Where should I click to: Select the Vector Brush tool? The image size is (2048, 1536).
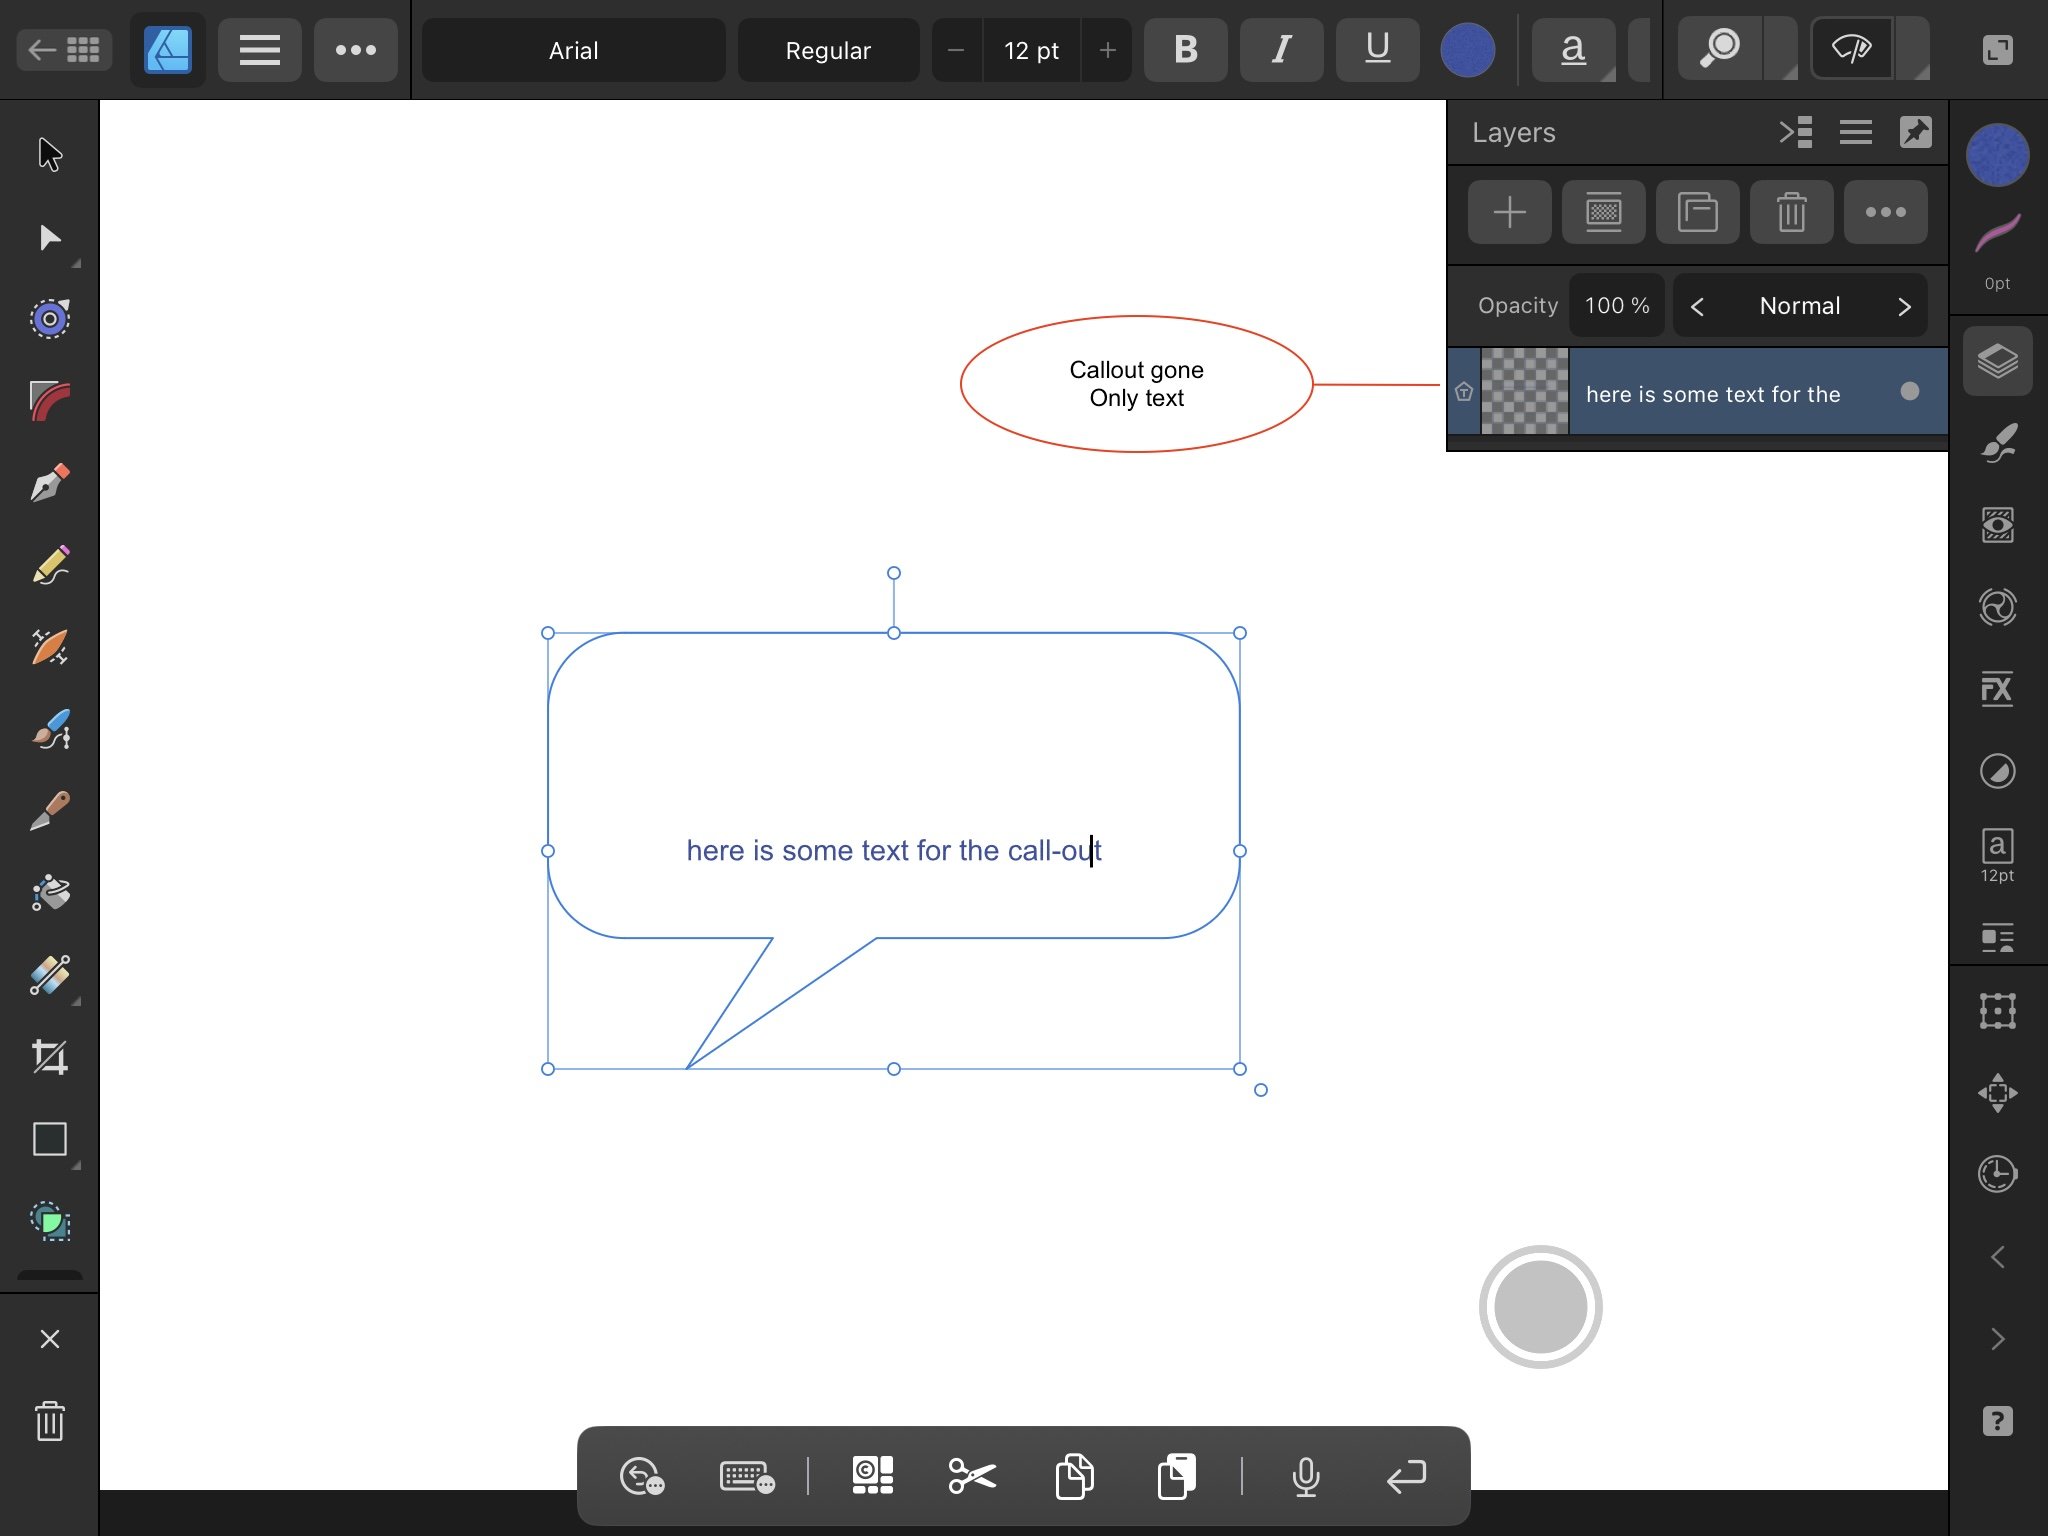48,730
